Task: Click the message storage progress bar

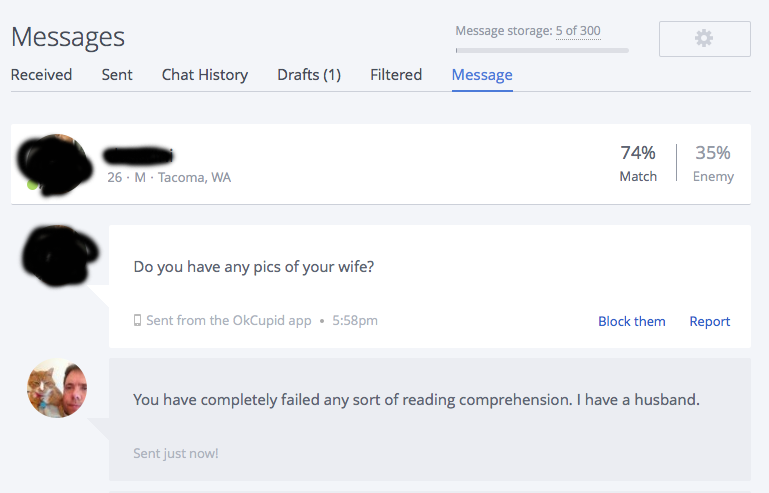Action: coord(542,49)
